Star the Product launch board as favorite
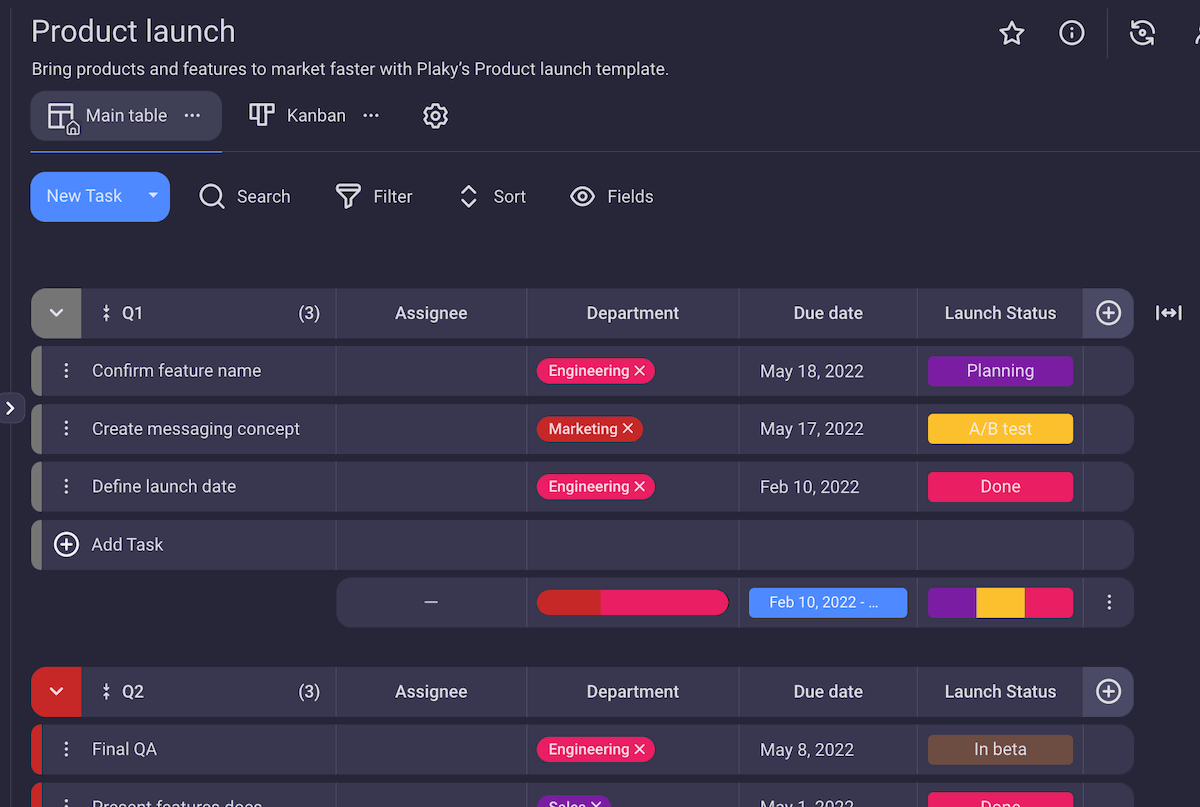The height and width of the screenshot is (807, 1200). coord(1012,34)
